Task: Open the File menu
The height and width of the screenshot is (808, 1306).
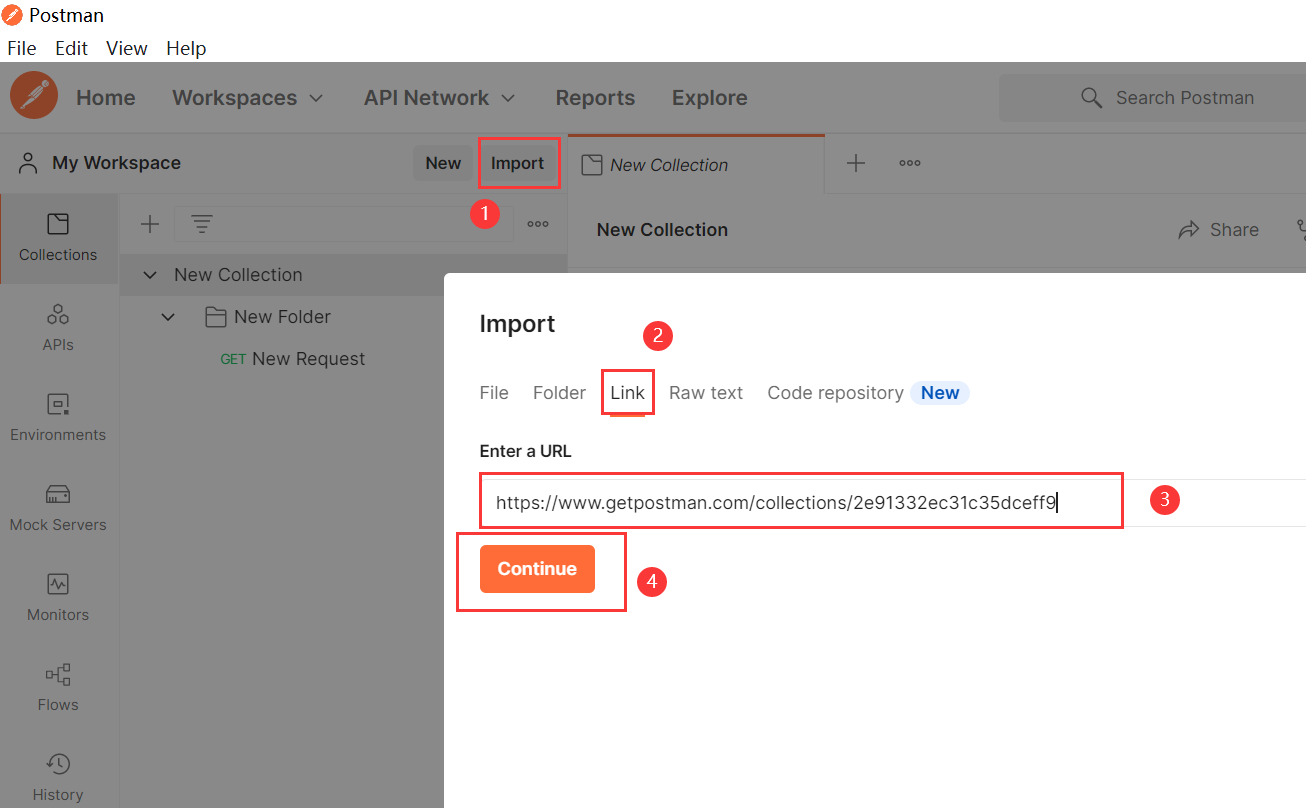Action: click(x=22, y=48)
